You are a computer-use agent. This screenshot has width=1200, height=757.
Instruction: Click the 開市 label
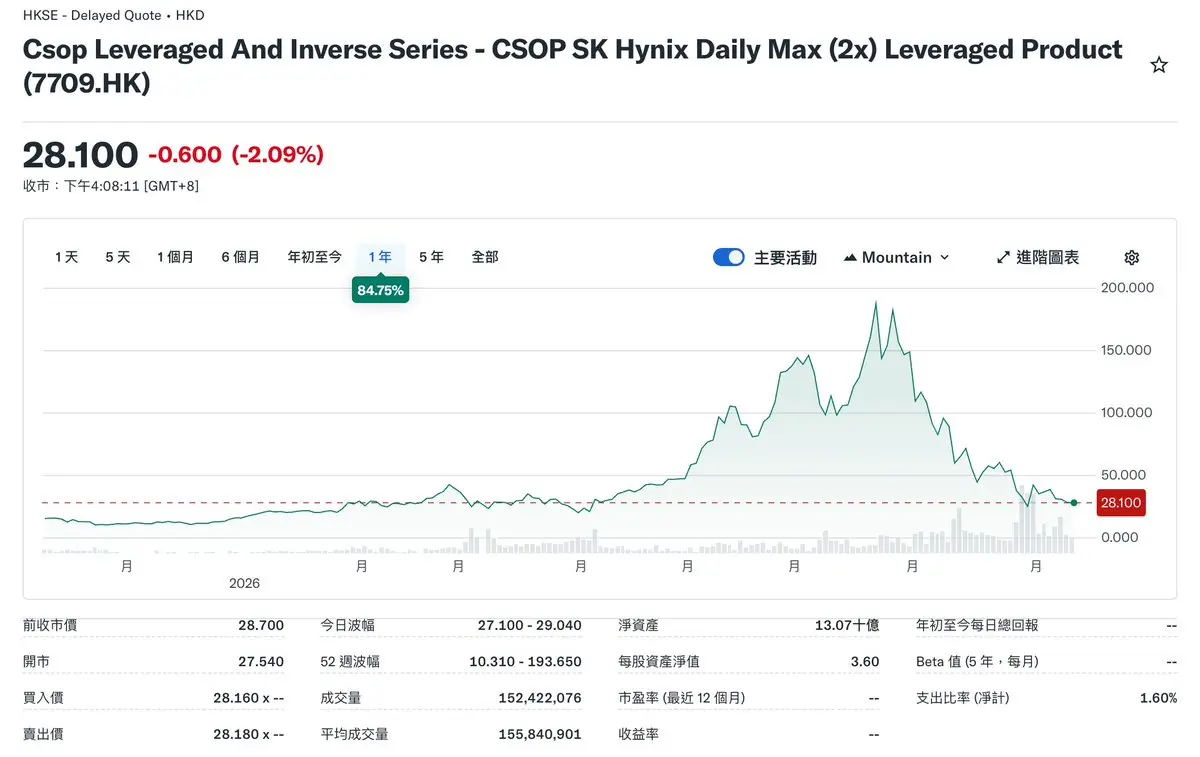[36, 662]
